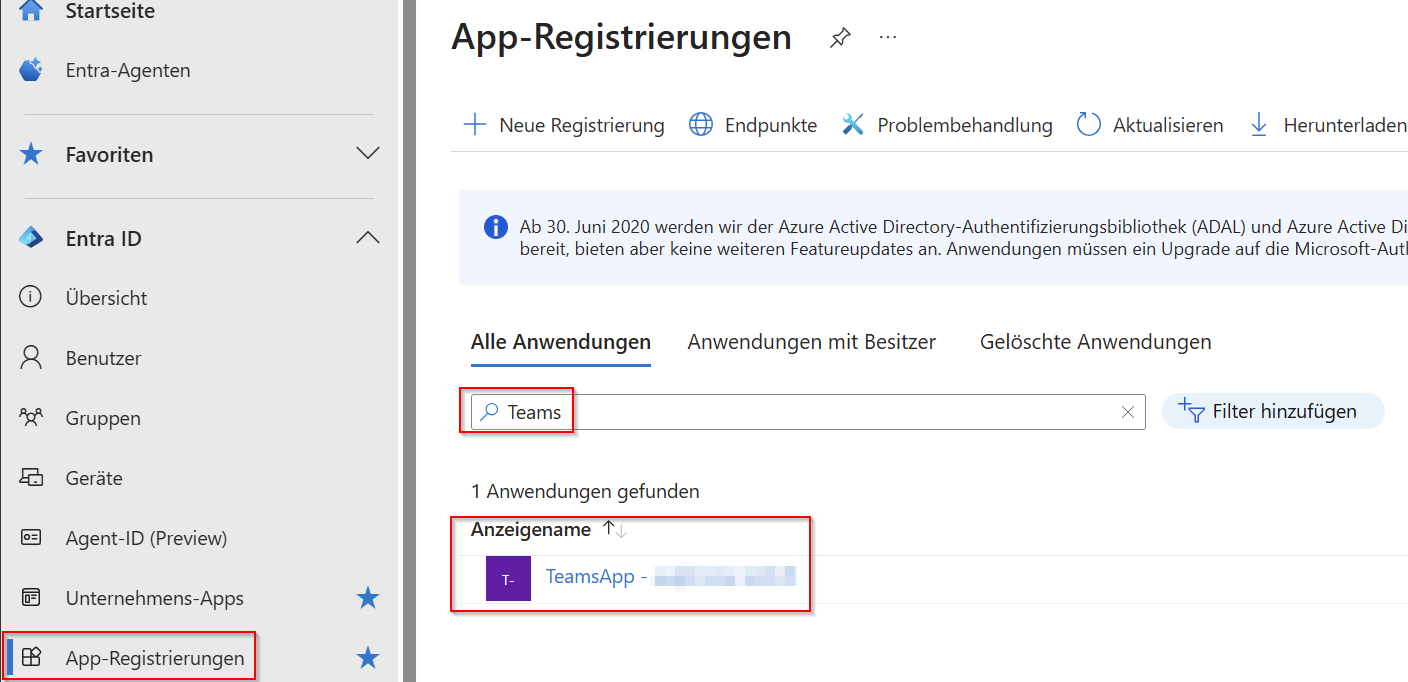Click Neue Registrierung

[582, 125]
